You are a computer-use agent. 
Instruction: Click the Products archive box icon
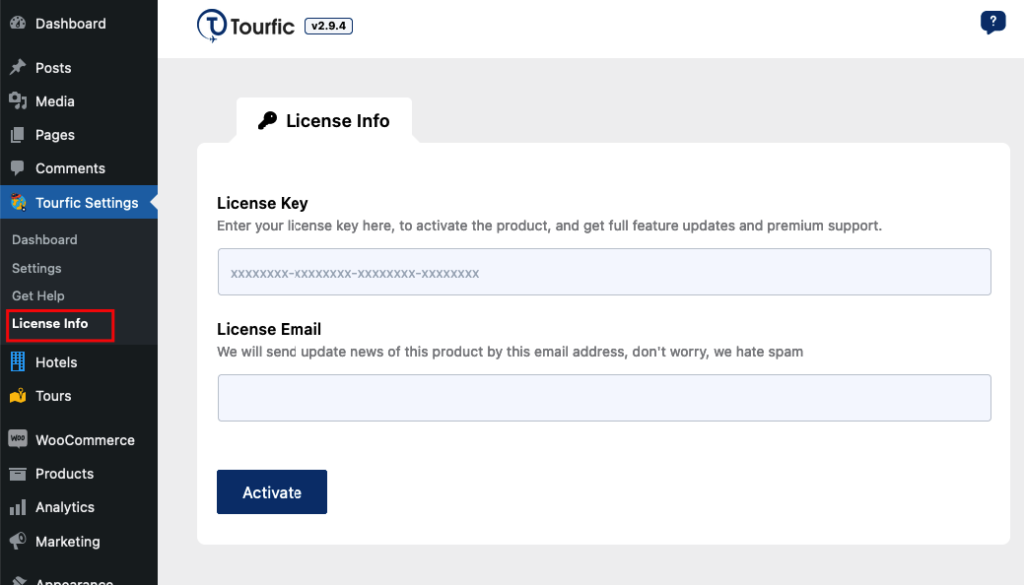pyautogui.click(x=18, y=473)
